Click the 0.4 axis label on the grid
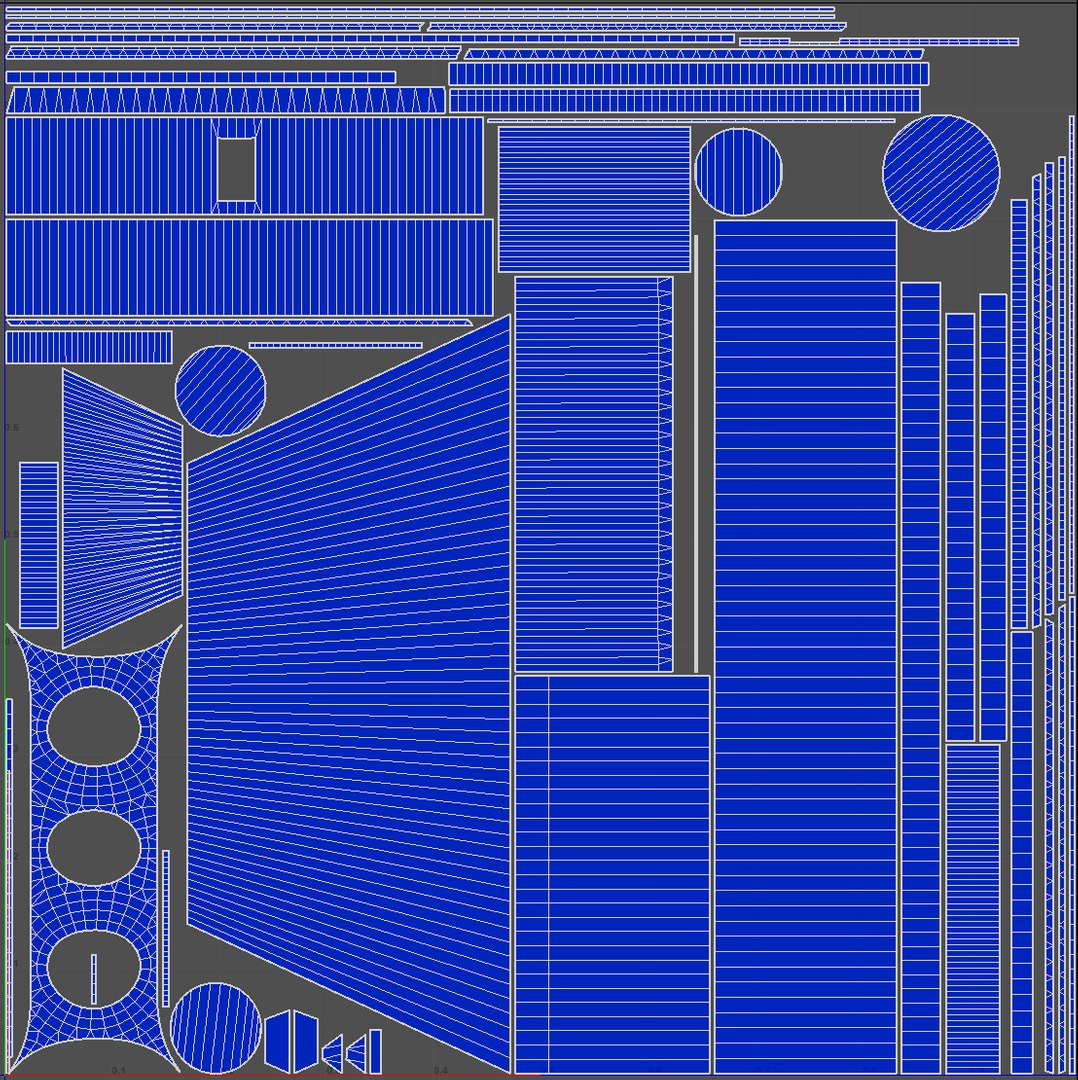The width and height of the screenshot is (1078, 1080). coord(441,1070)
